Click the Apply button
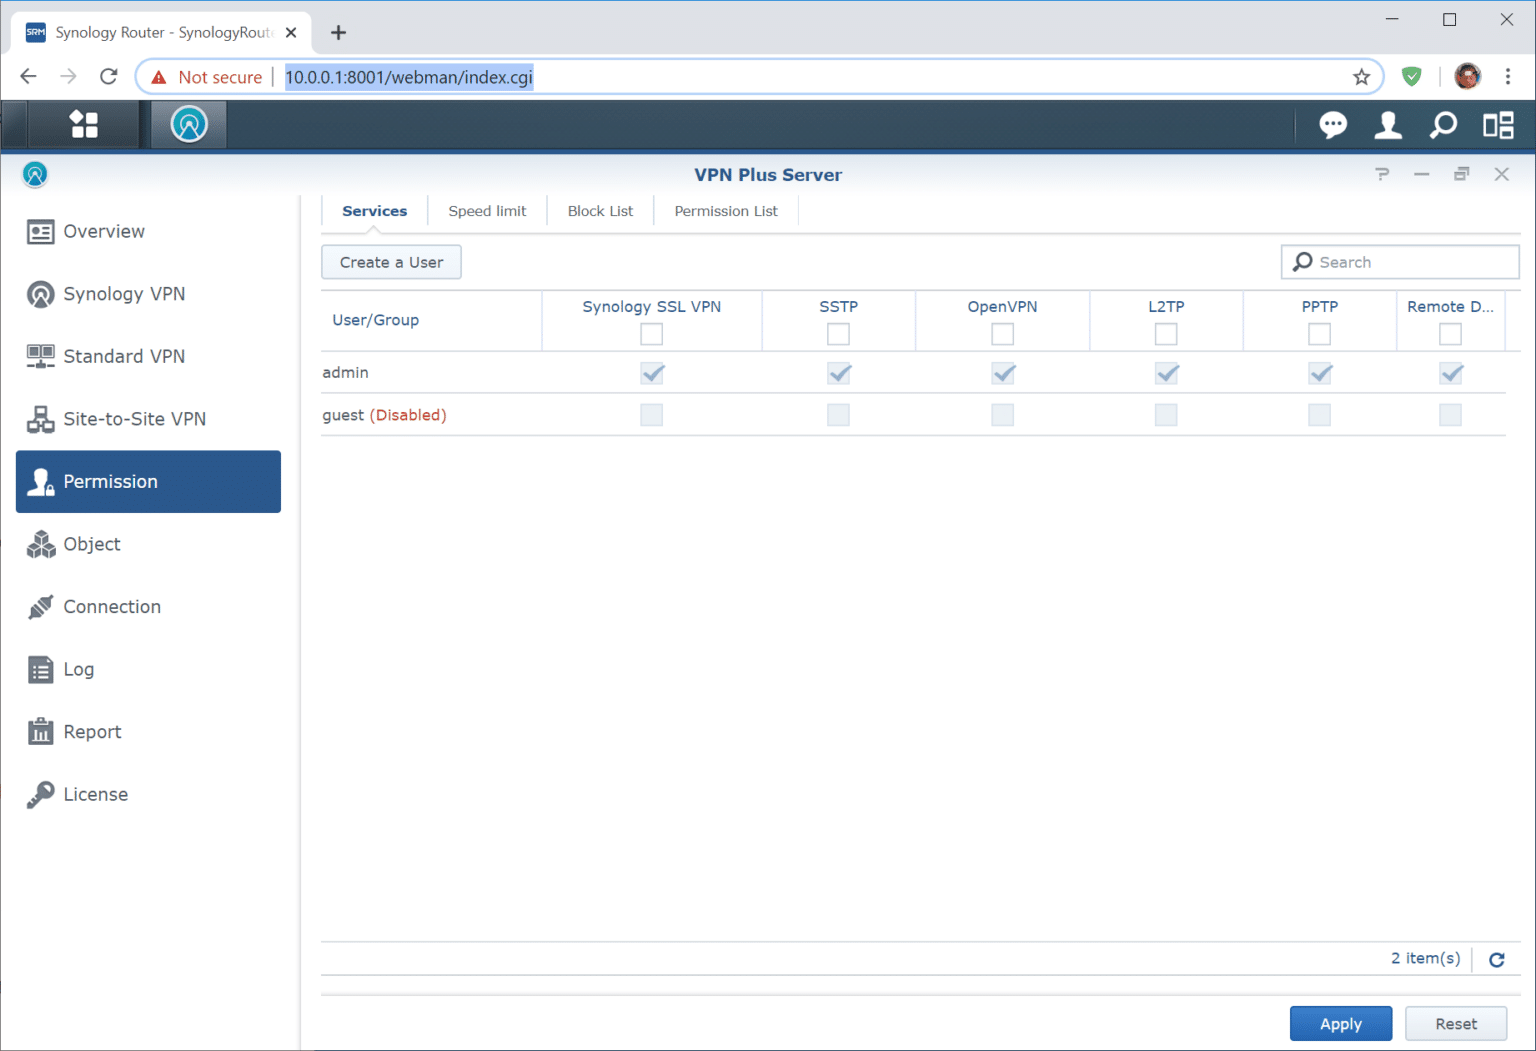 click(x=1340, y=1024)
